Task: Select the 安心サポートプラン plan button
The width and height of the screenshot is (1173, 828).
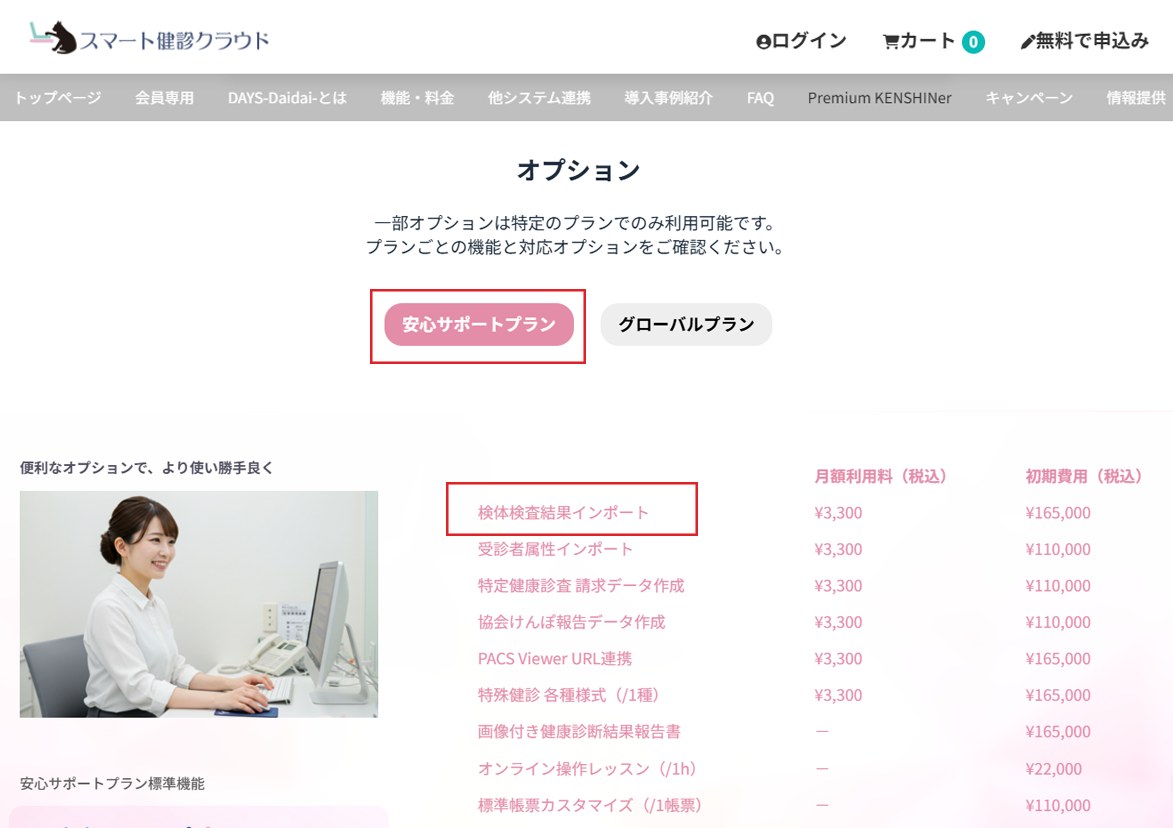Action: (x=479, y=325)
